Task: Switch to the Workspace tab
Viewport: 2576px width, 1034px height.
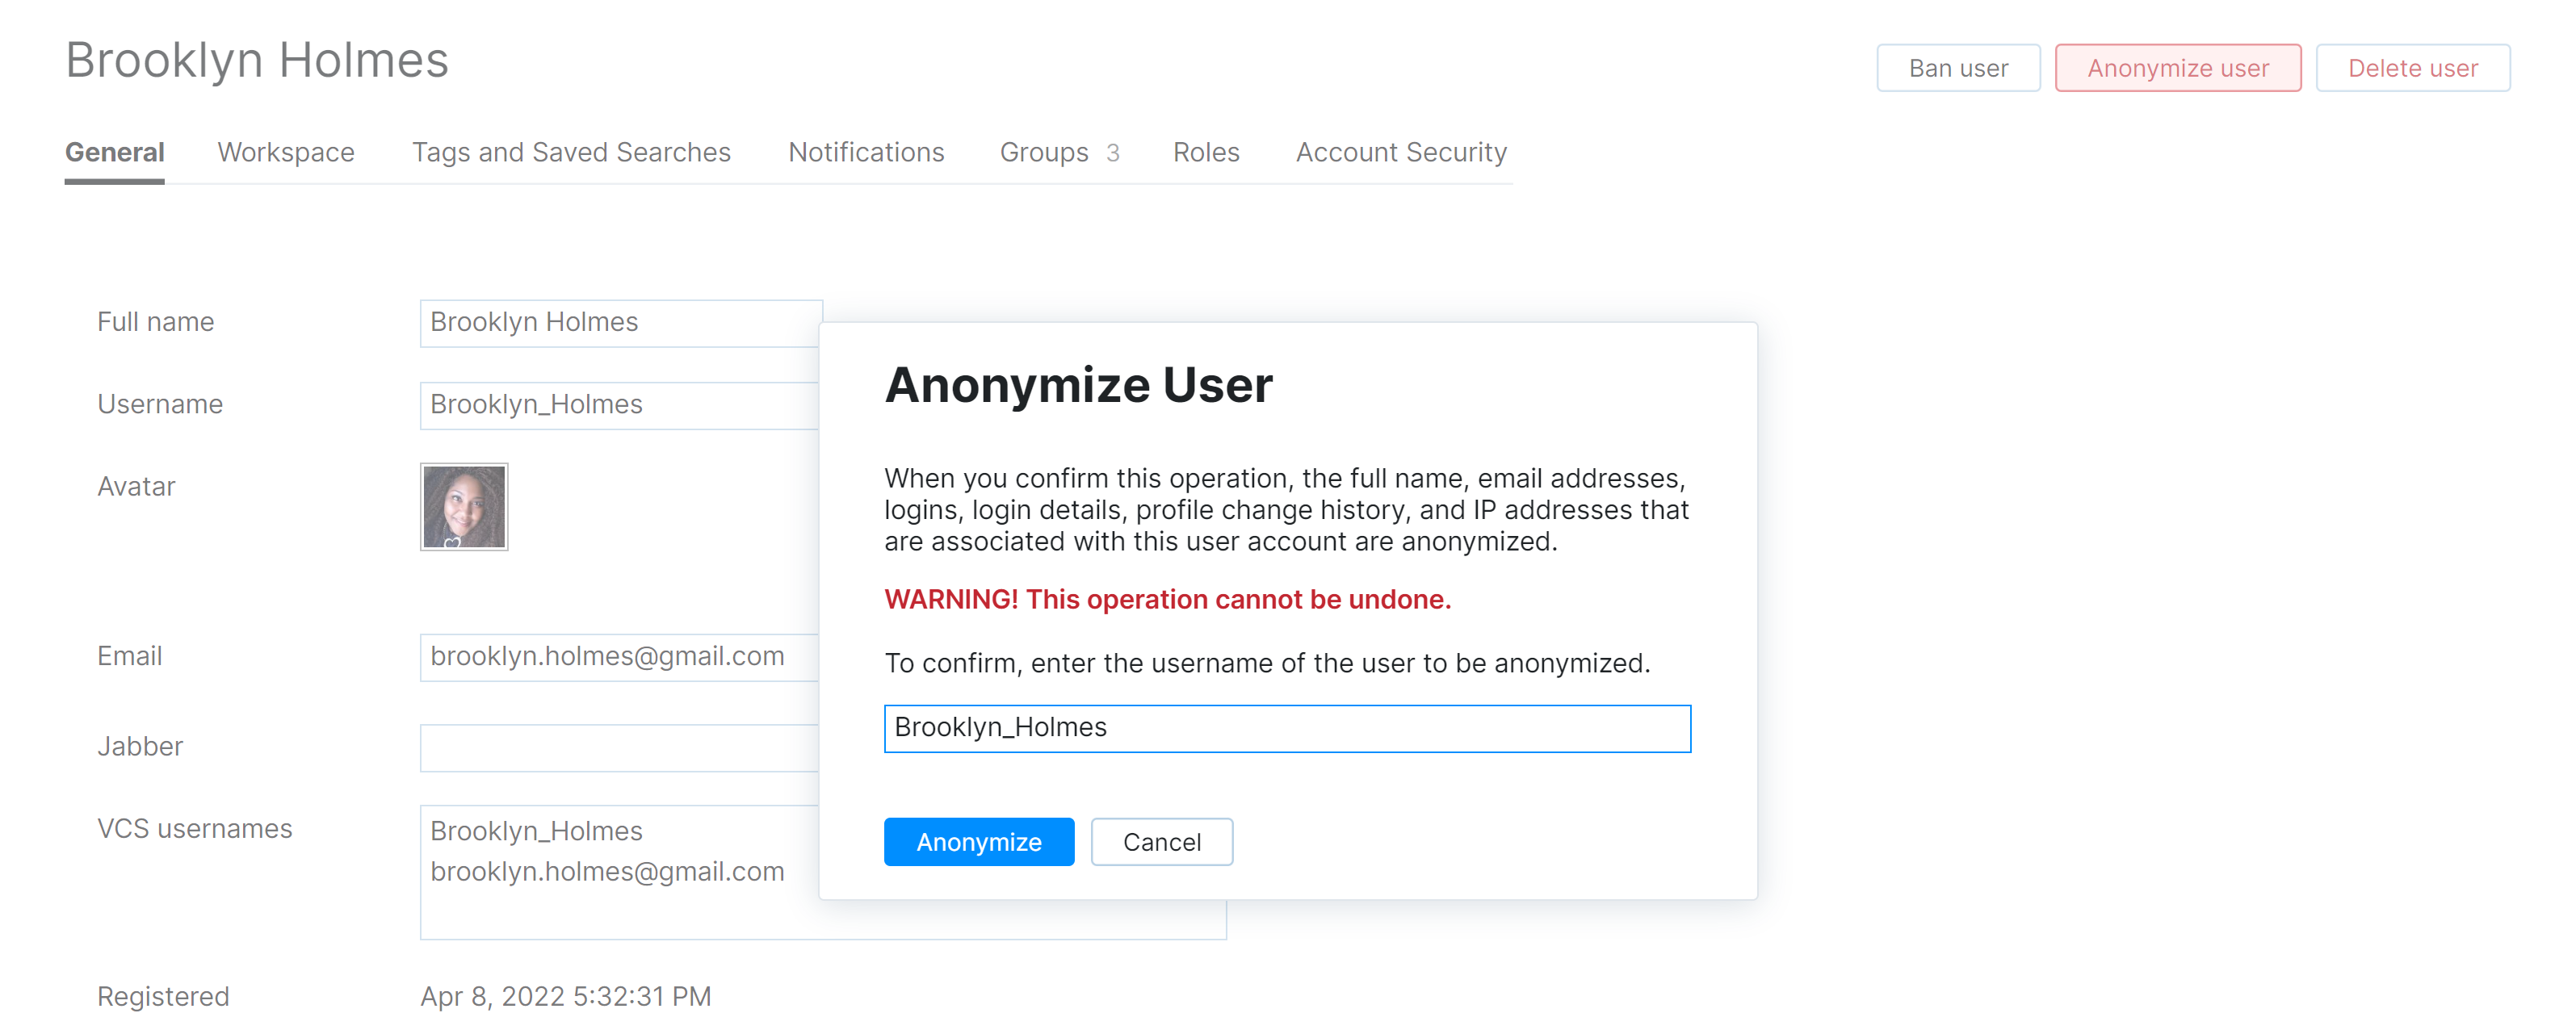Action: click(x=286, y=152)
